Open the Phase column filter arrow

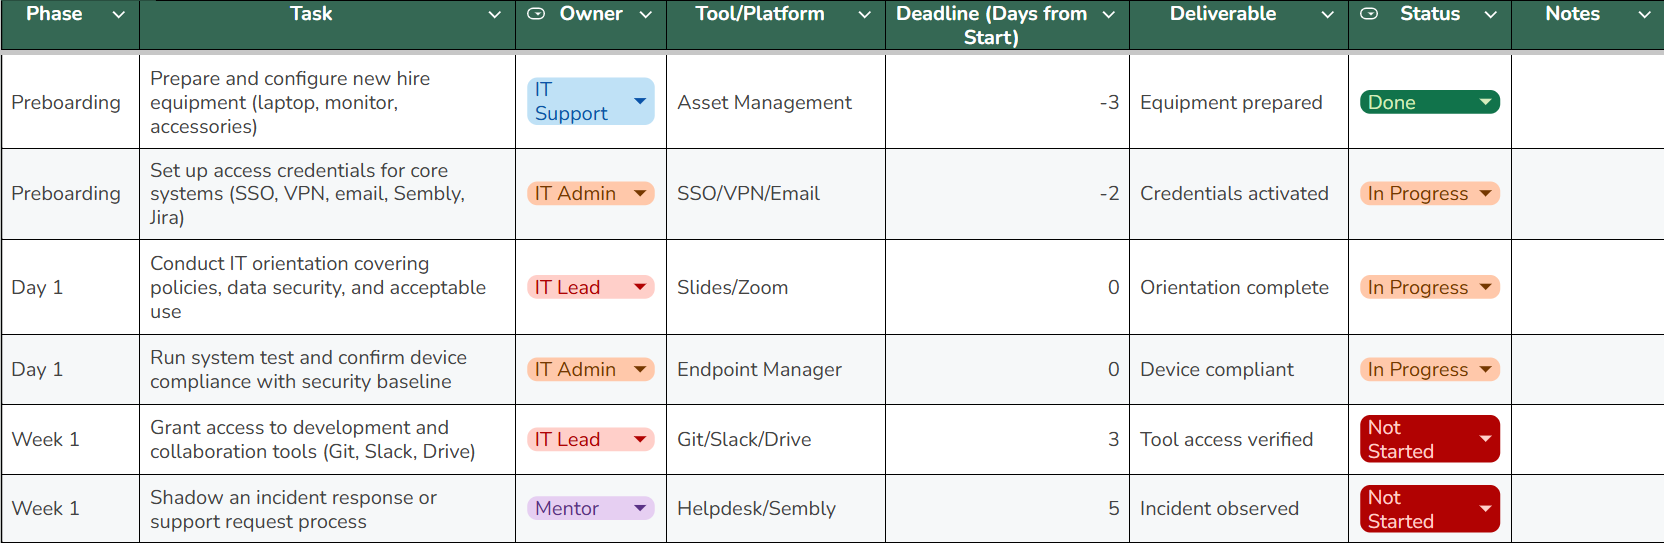pos(119,15)
